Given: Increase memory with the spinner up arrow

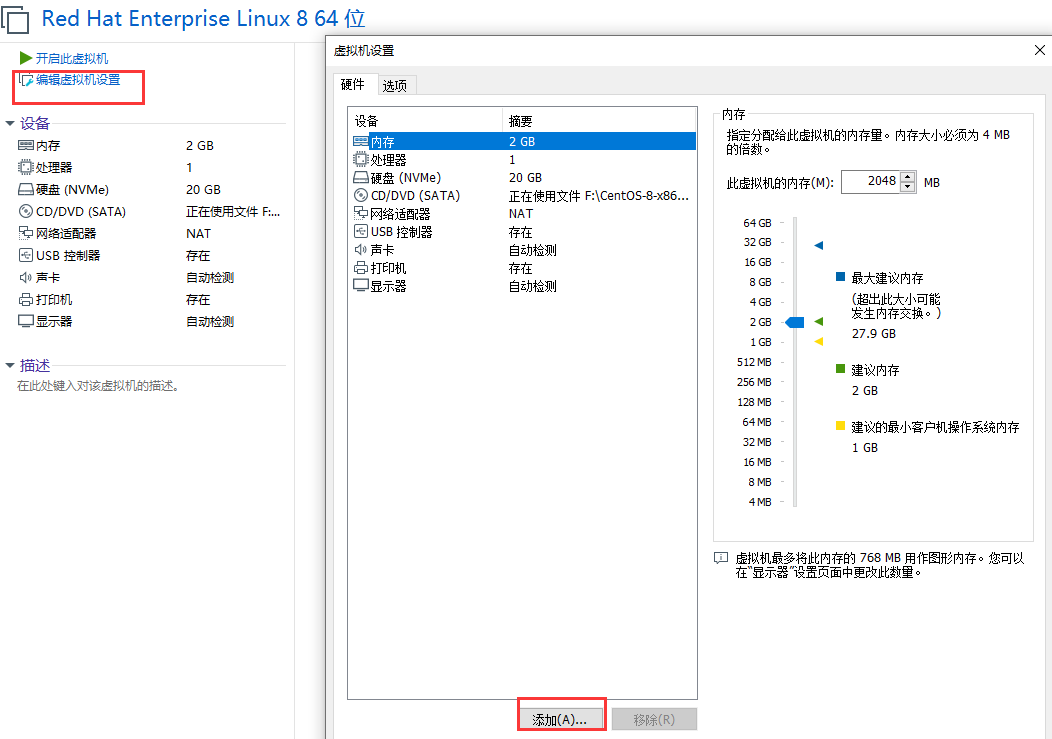Looking at the screenshot, I should (x=908, y=177).
